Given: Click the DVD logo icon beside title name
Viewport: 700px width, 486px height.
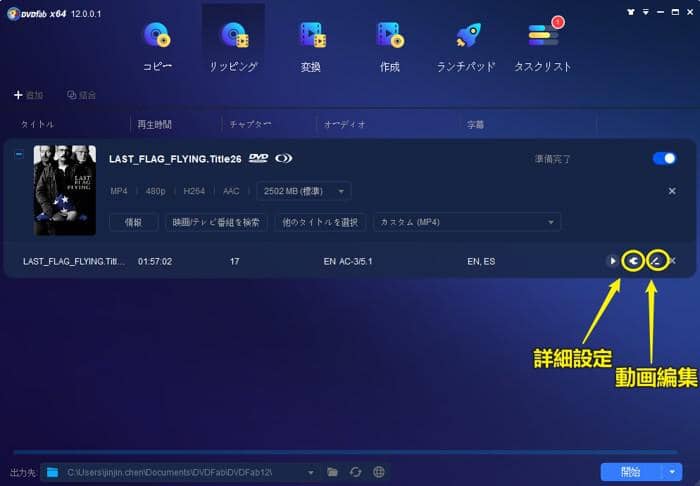Looking at the screenshot, I should click(x=258, y=158).
